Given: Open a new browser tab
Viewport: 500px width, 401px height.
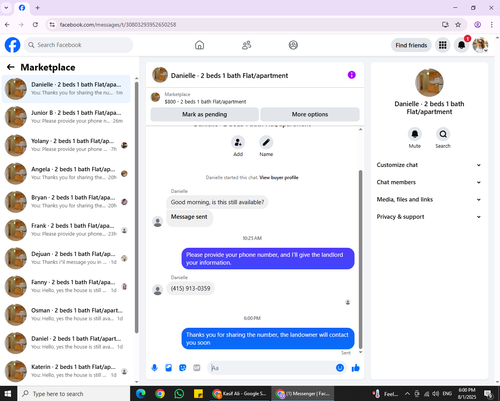Looking at the screenshot, I should pyautogui.click(x=37, y=7).
